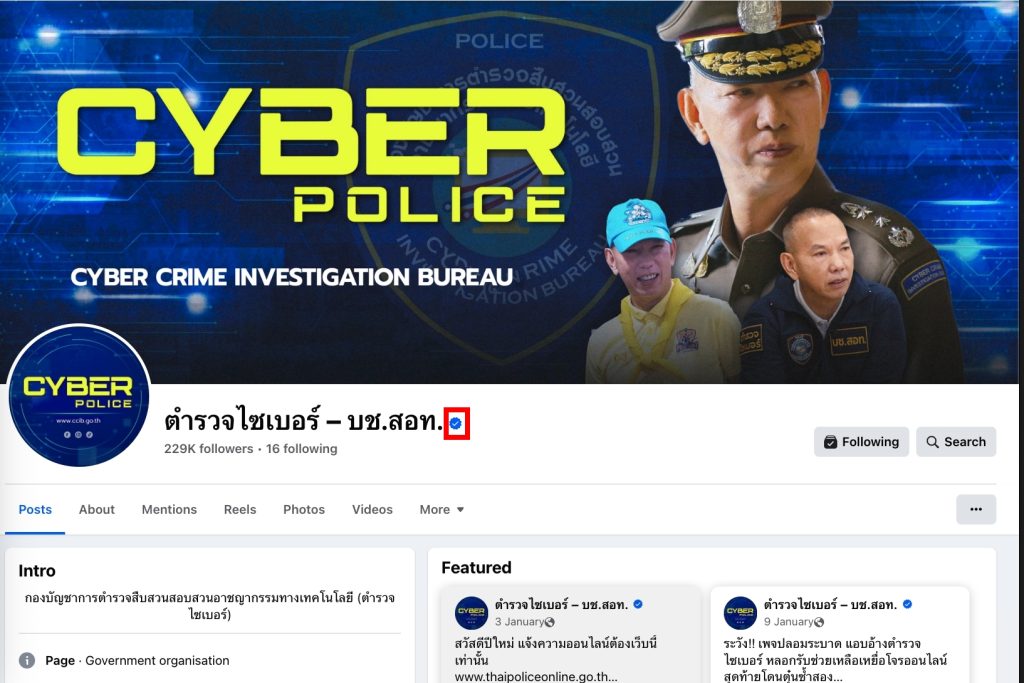The image size is (1024, 683).
Task: Go to the Videos tab
Action: click(x=372, y=509)
